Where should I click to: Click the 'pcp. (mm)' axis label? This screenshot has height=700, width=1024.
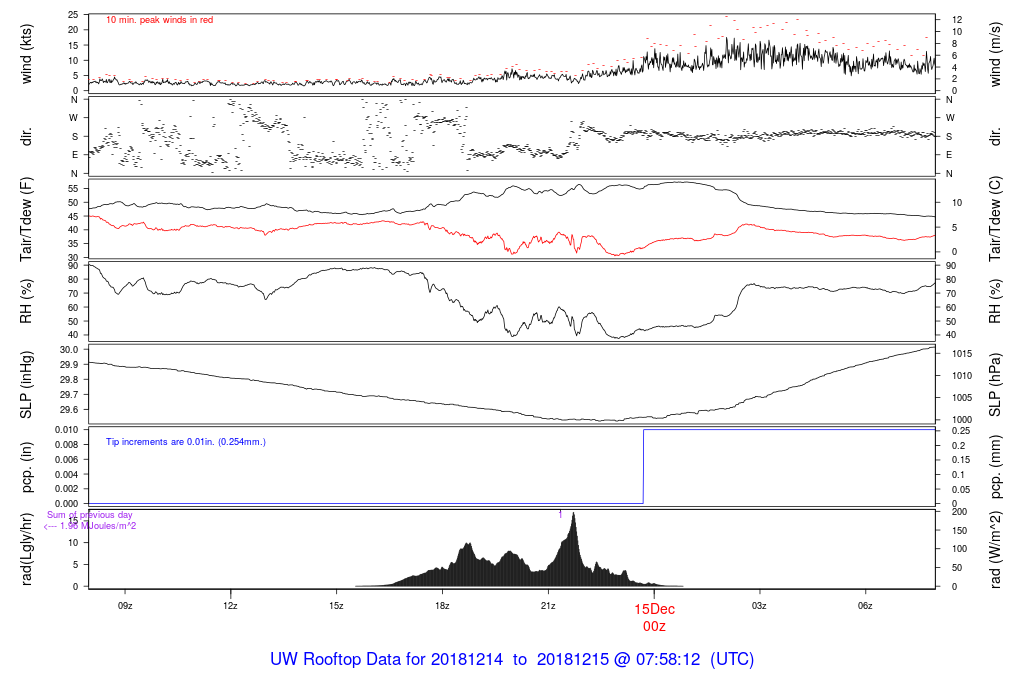click(995, 467)
